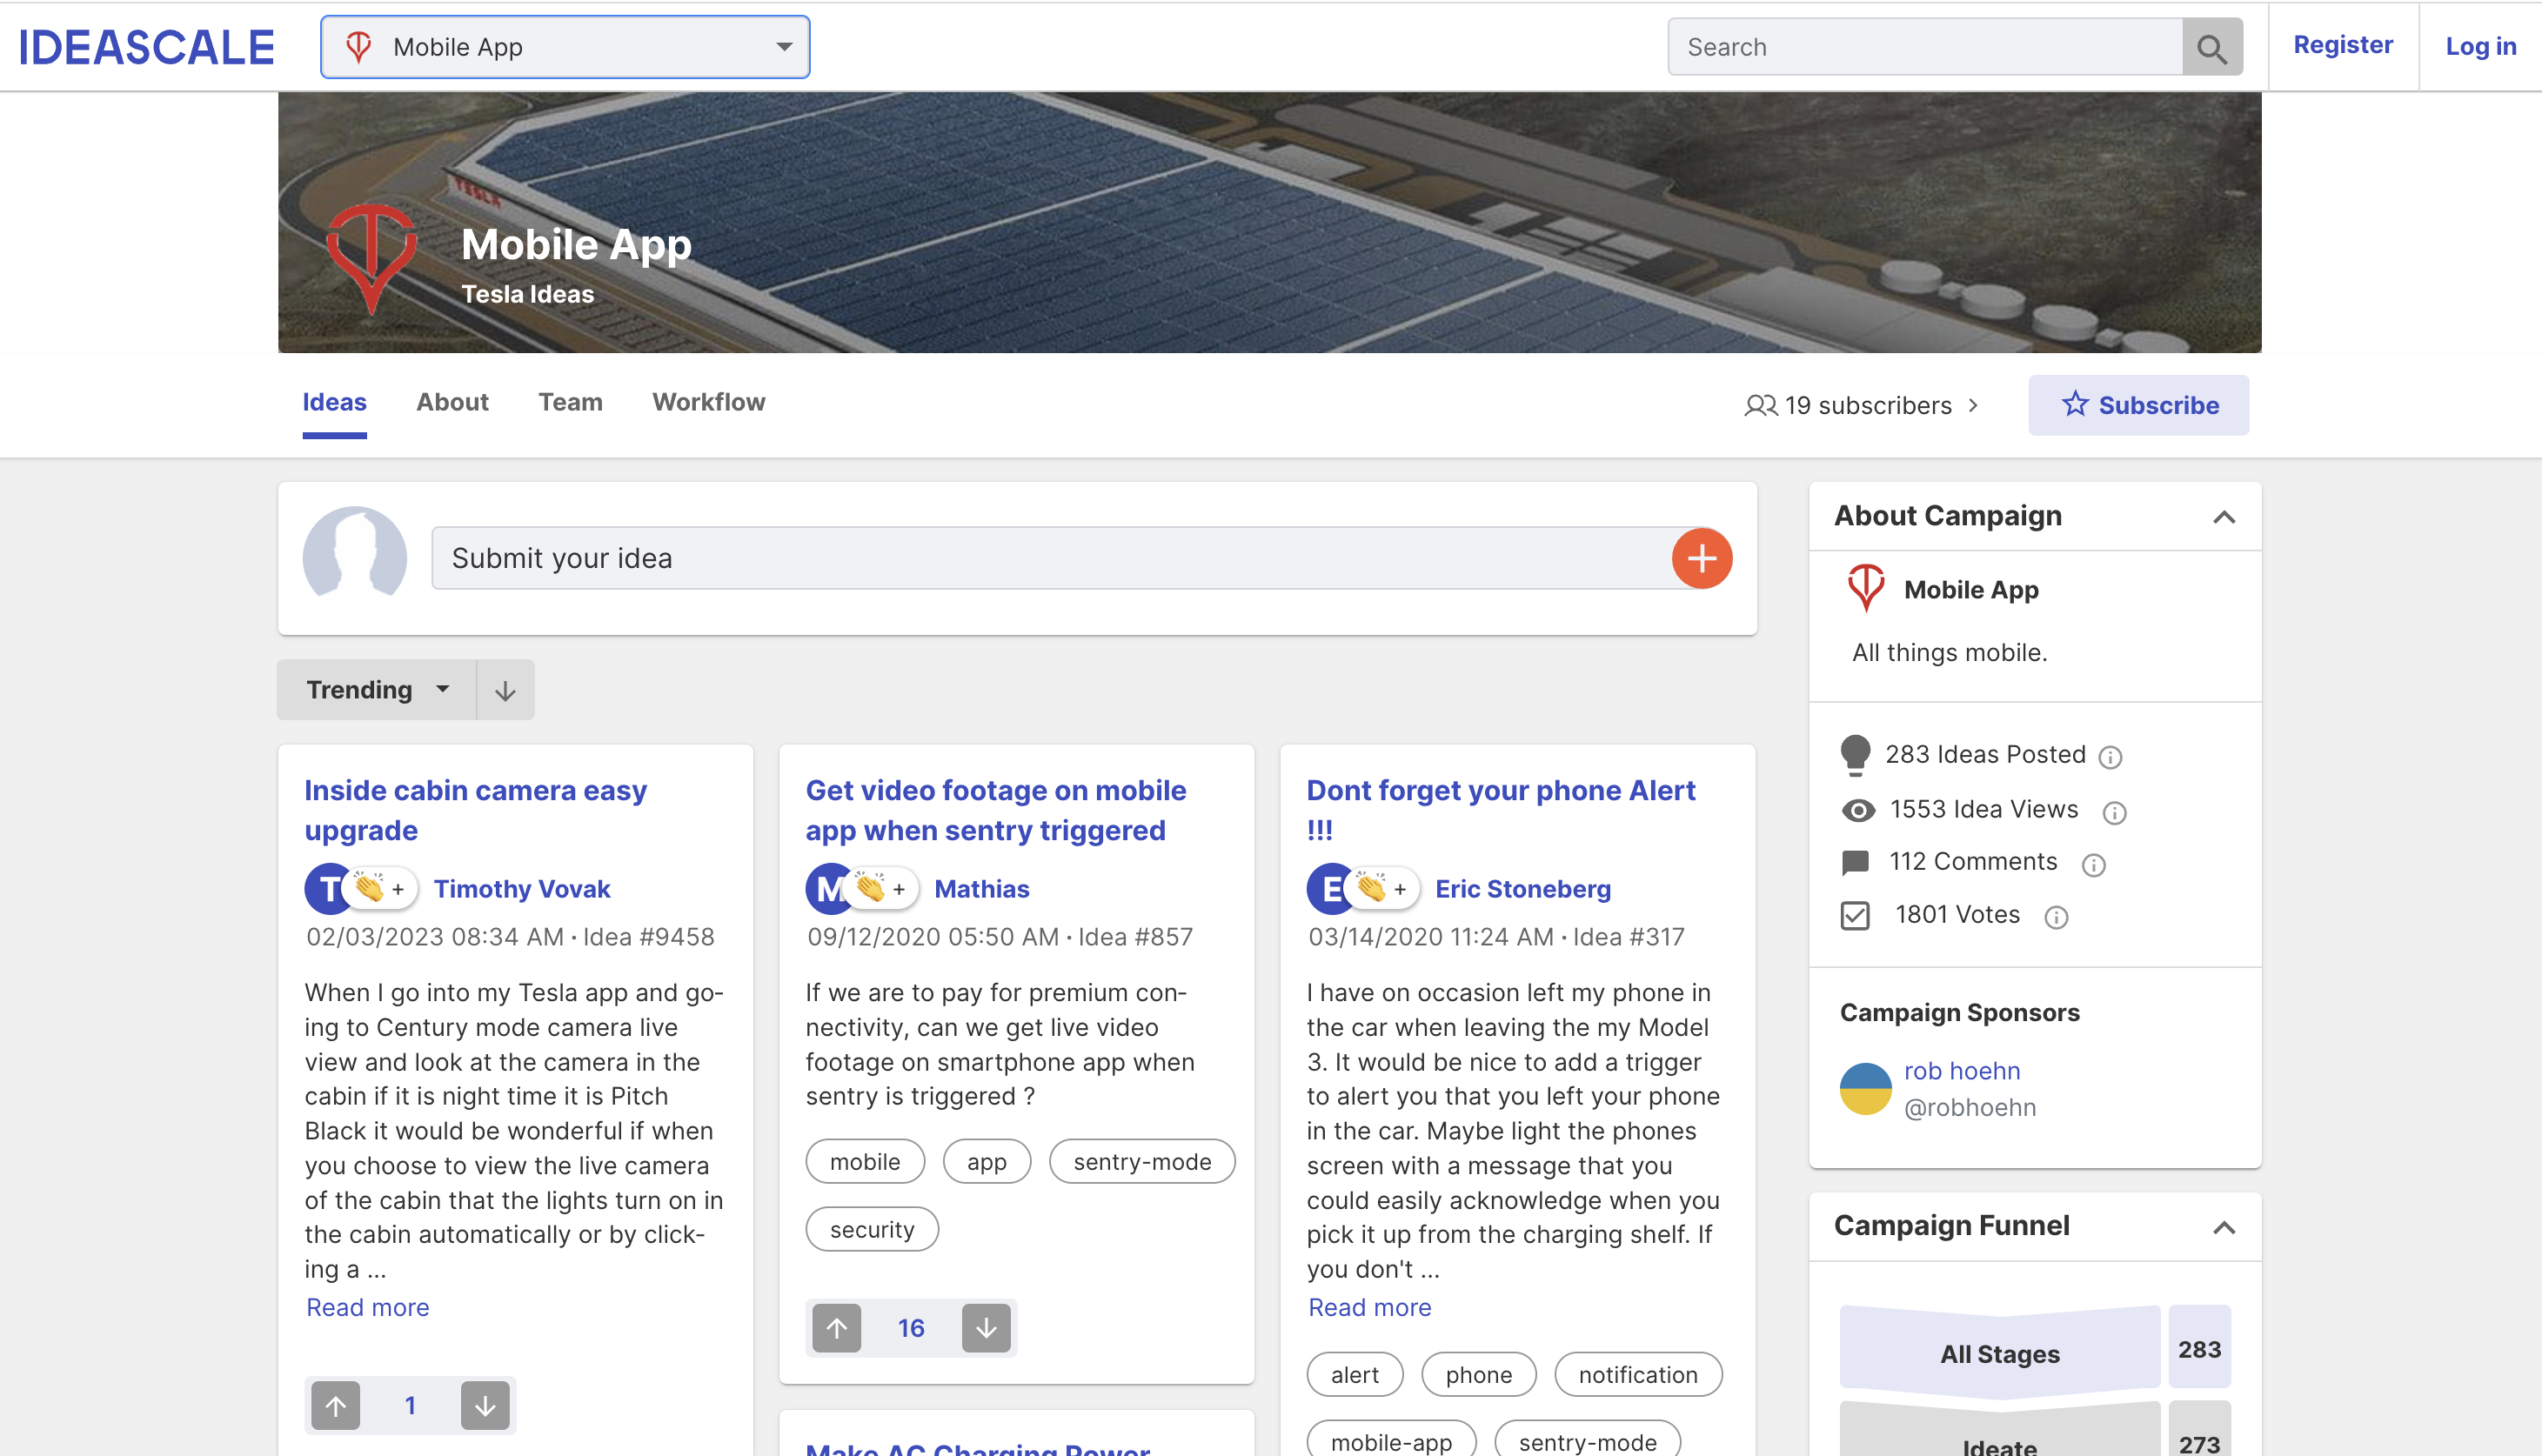The height and width of the screenshot is (1456, 2542).
Task: Downvote Get video footage on mobile idea
Action: [x=986, y=1328]
